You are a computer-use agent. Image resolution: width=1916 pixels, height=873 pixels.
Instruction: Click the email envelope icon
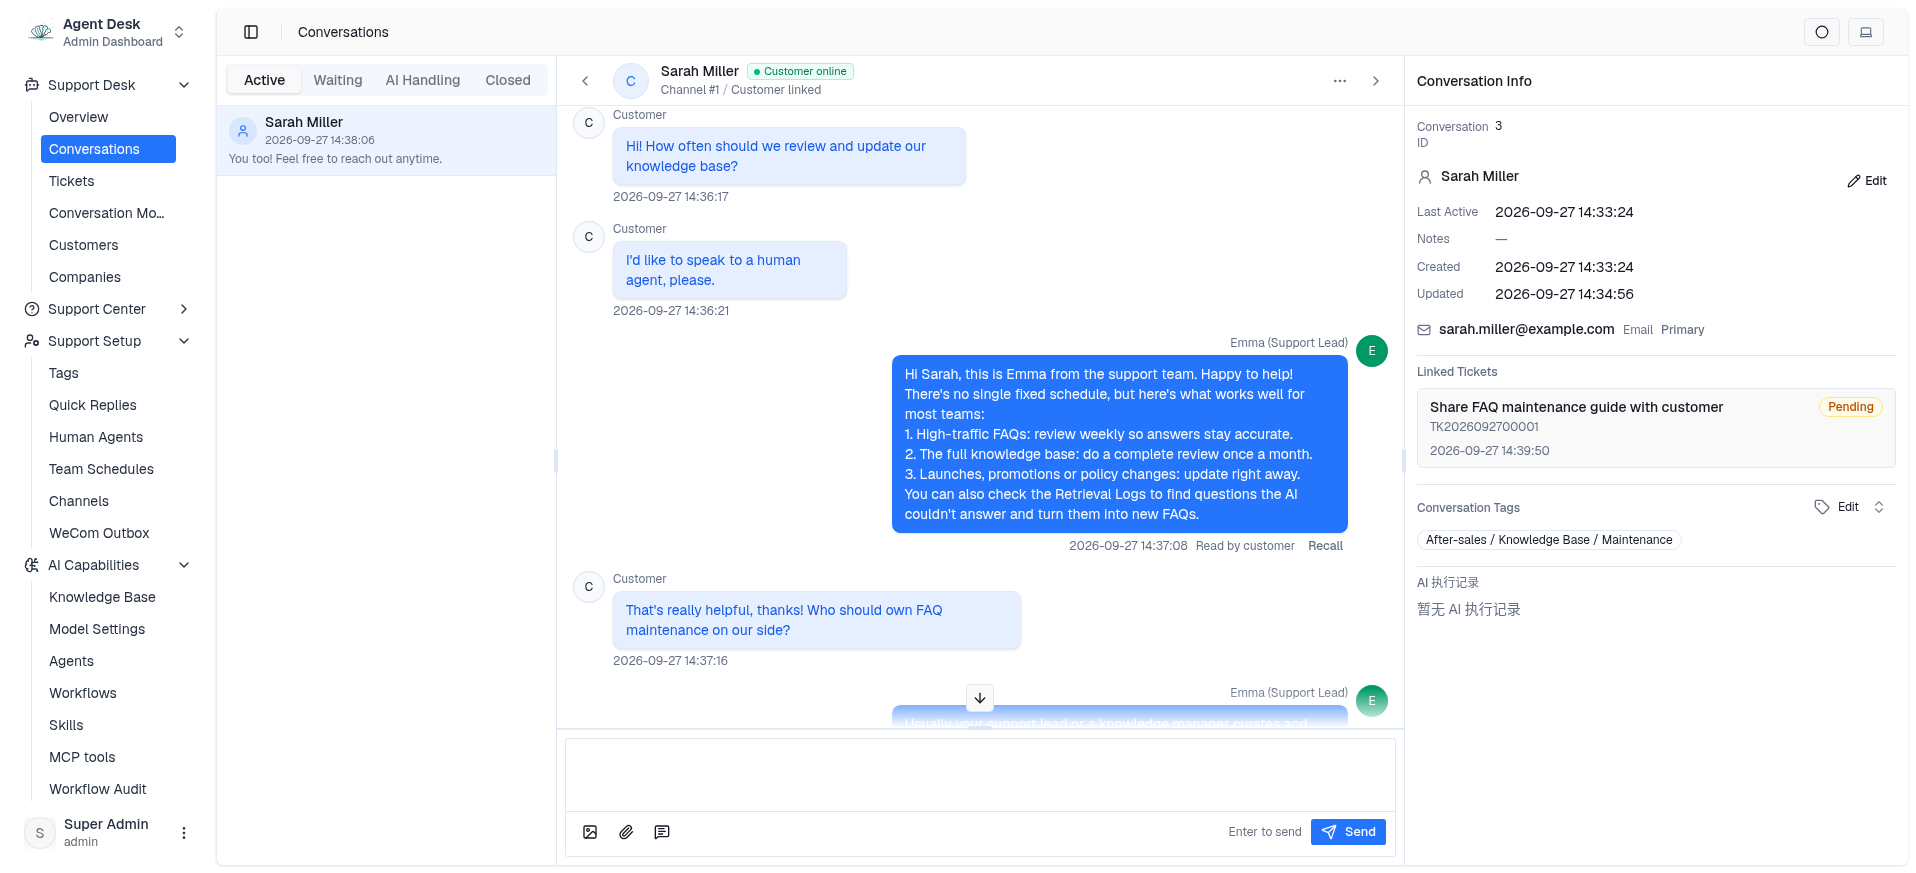pyautogui.click(x=1424, y=330)
